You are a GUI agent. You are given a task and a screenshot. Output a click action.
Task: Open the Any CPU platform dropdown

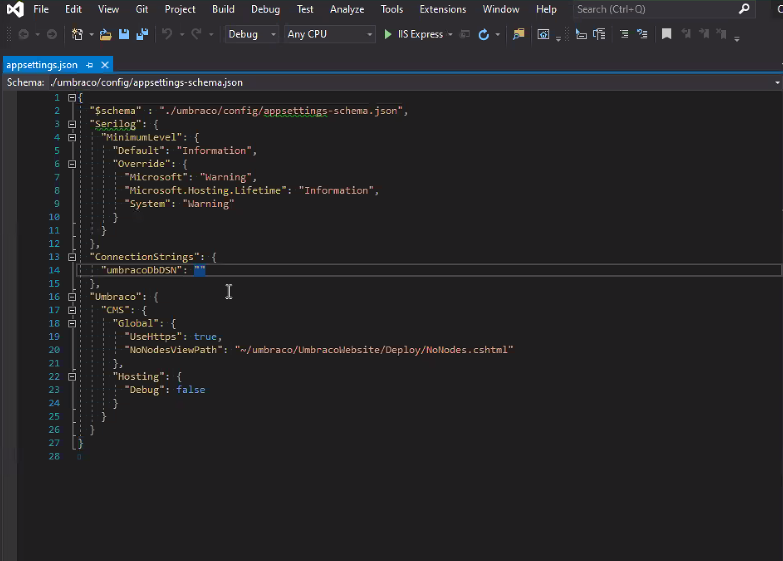click(330, 34)
